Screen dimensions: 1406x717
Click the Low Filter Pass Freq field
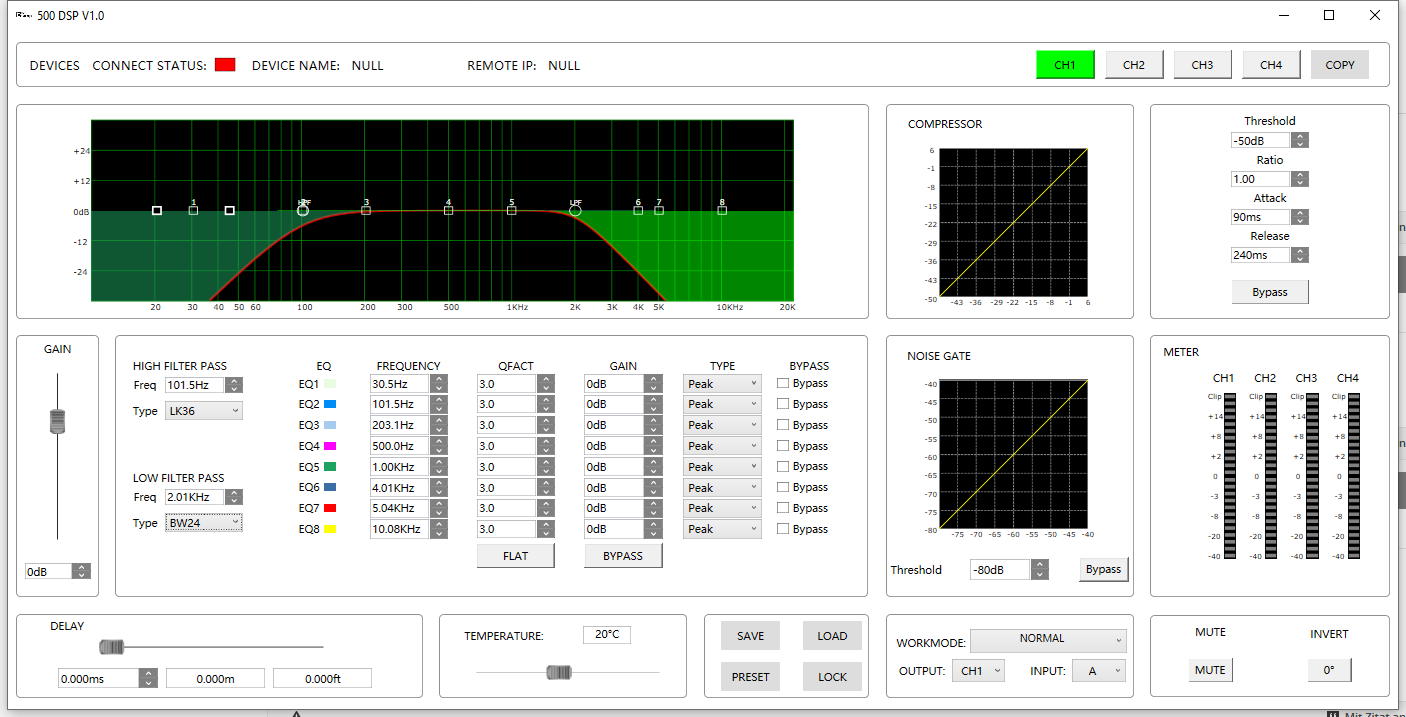tap(194, 497)
